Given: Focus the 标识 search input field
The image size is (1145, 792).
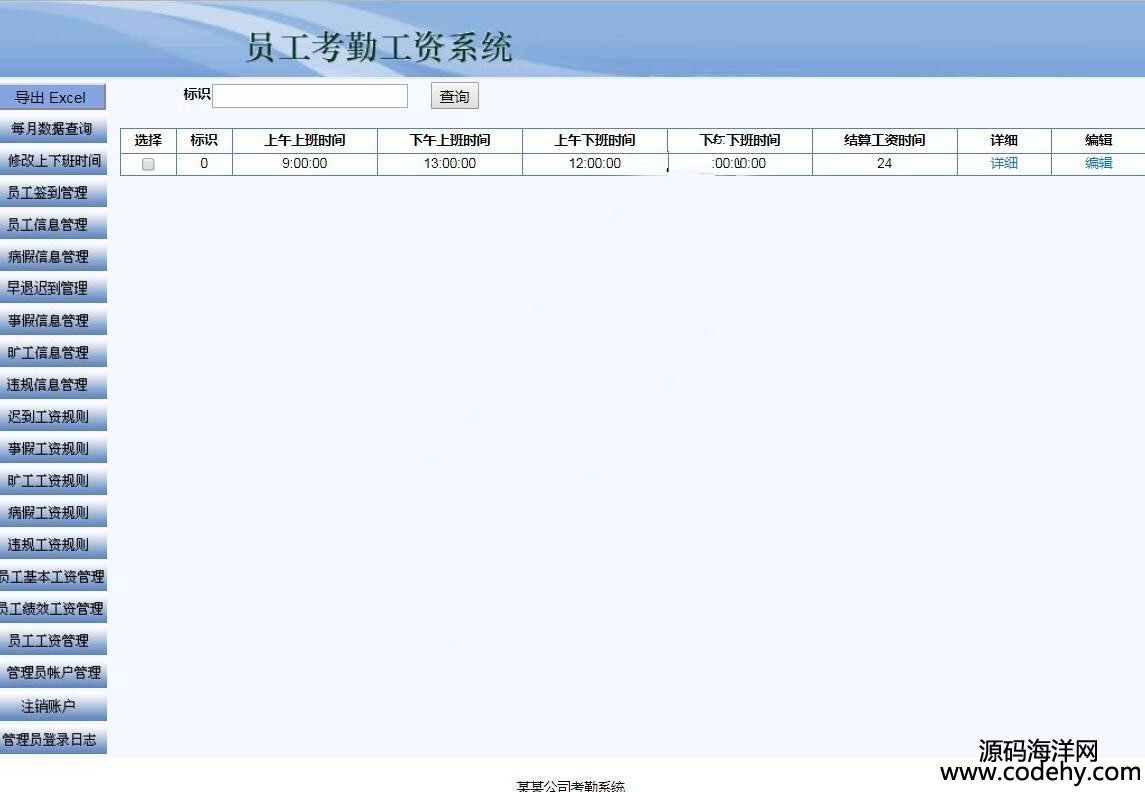Looking at the screenshot, I should pyautogui.click(x=310, y=96).
